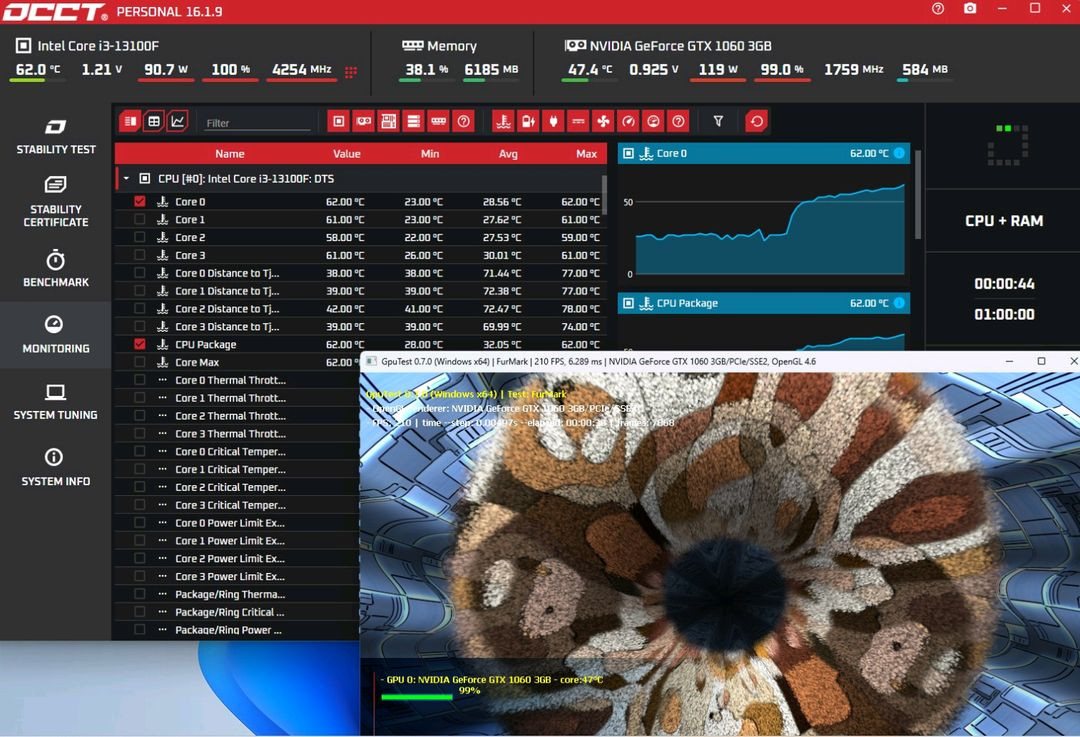The height and width of the screenshot is (737, 1080).
Task: Click the Core 0 graph header
Action: (764, 153)
